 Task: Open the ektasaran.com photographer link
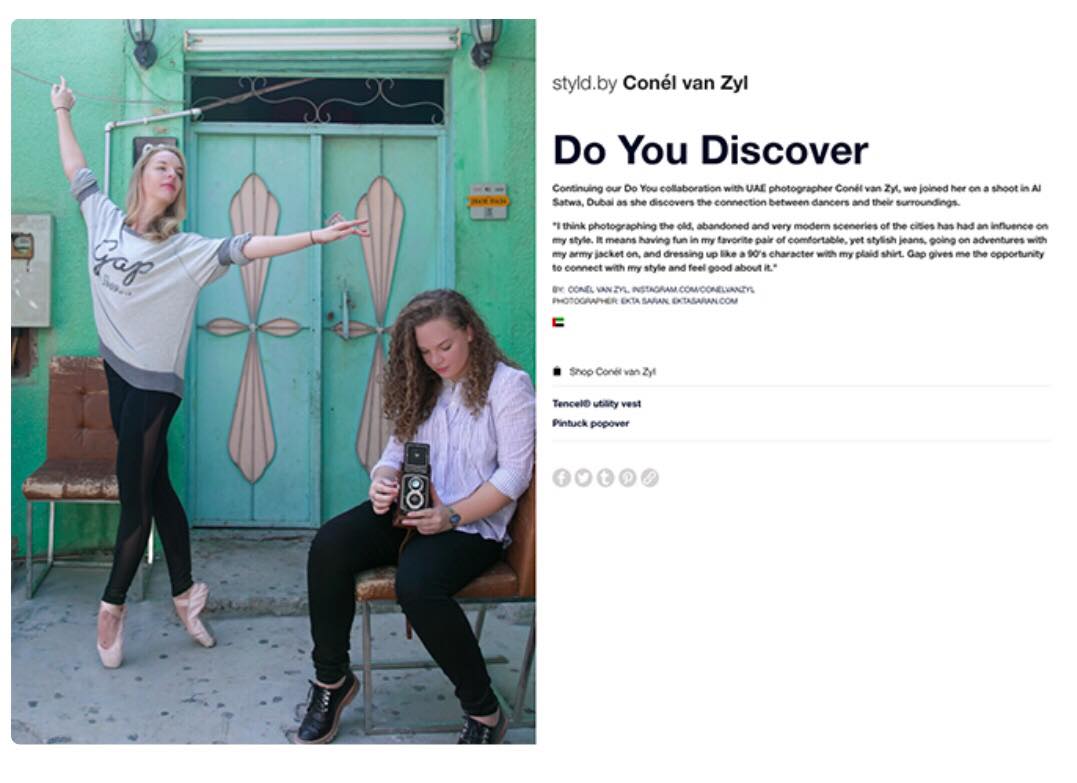(x=704, y=301)
